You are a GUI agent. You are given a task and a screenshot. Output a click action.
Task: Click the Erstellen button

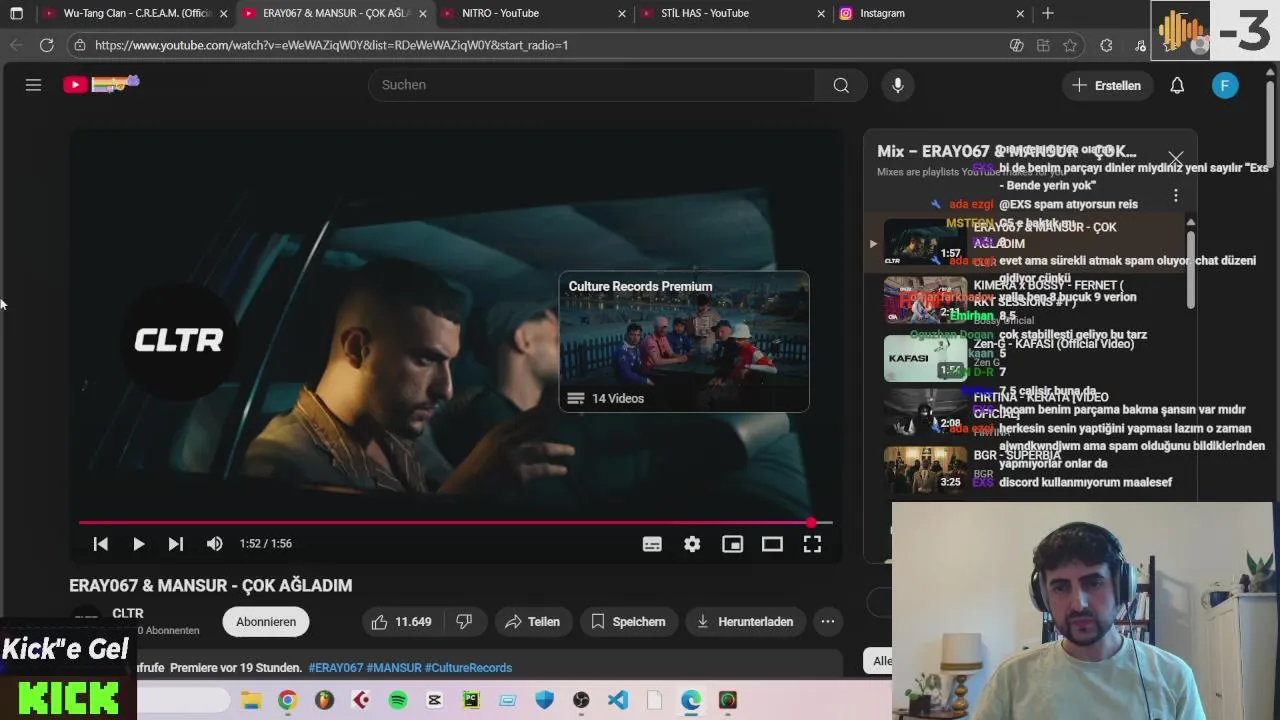(x=1106, y=85)
